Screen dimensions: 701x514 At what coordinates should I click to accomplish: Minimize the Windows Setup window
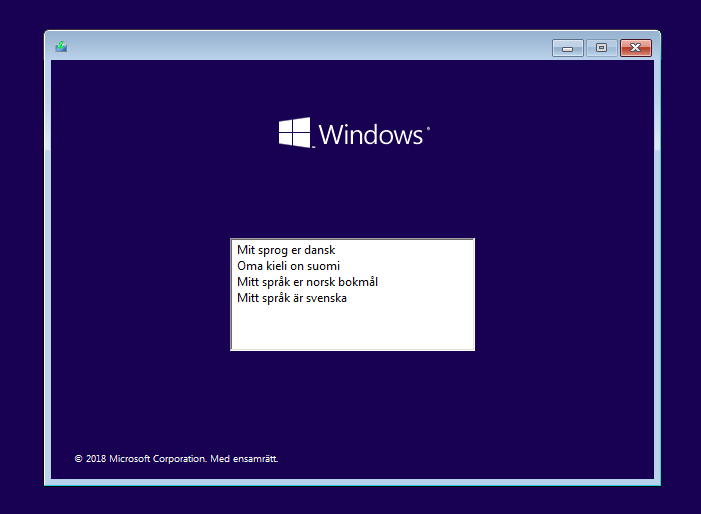568,48
